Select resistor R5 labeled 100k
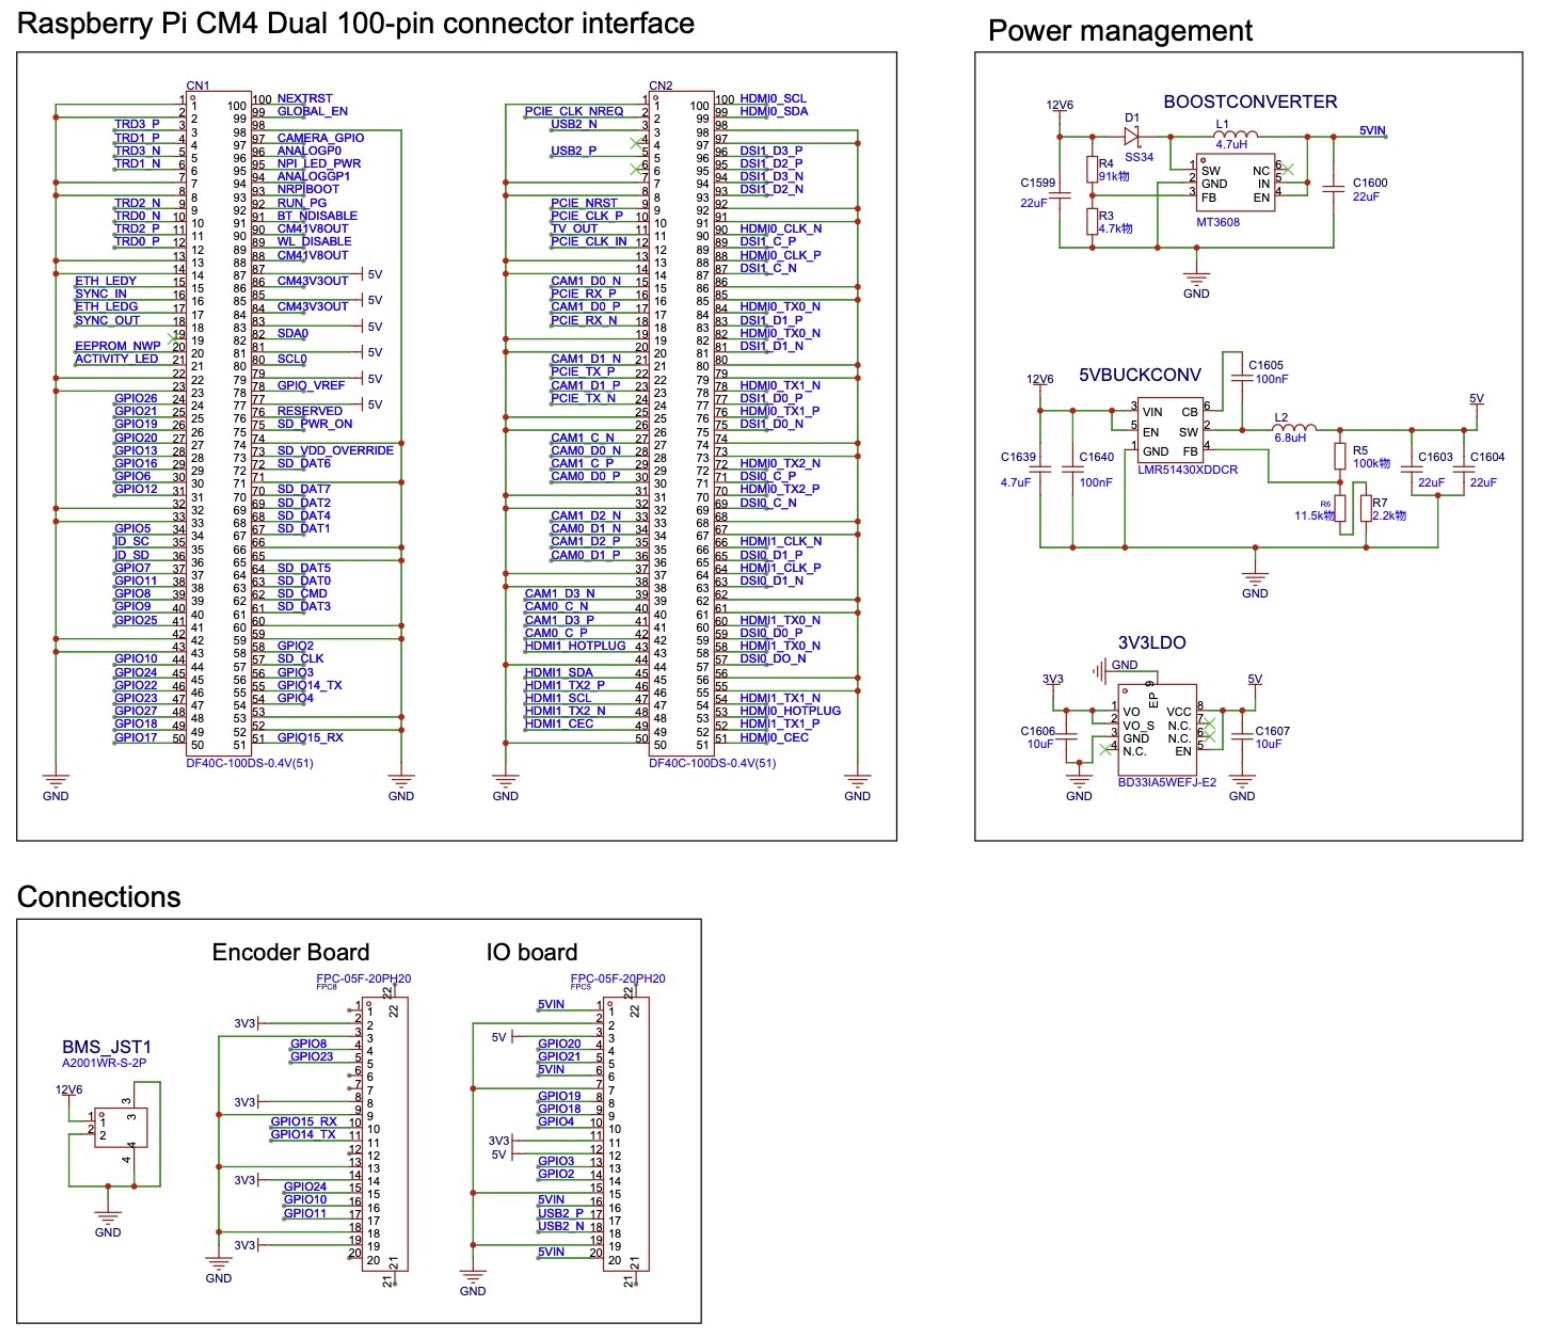The image size is (1554, 1338). (x=1340, y=457)
